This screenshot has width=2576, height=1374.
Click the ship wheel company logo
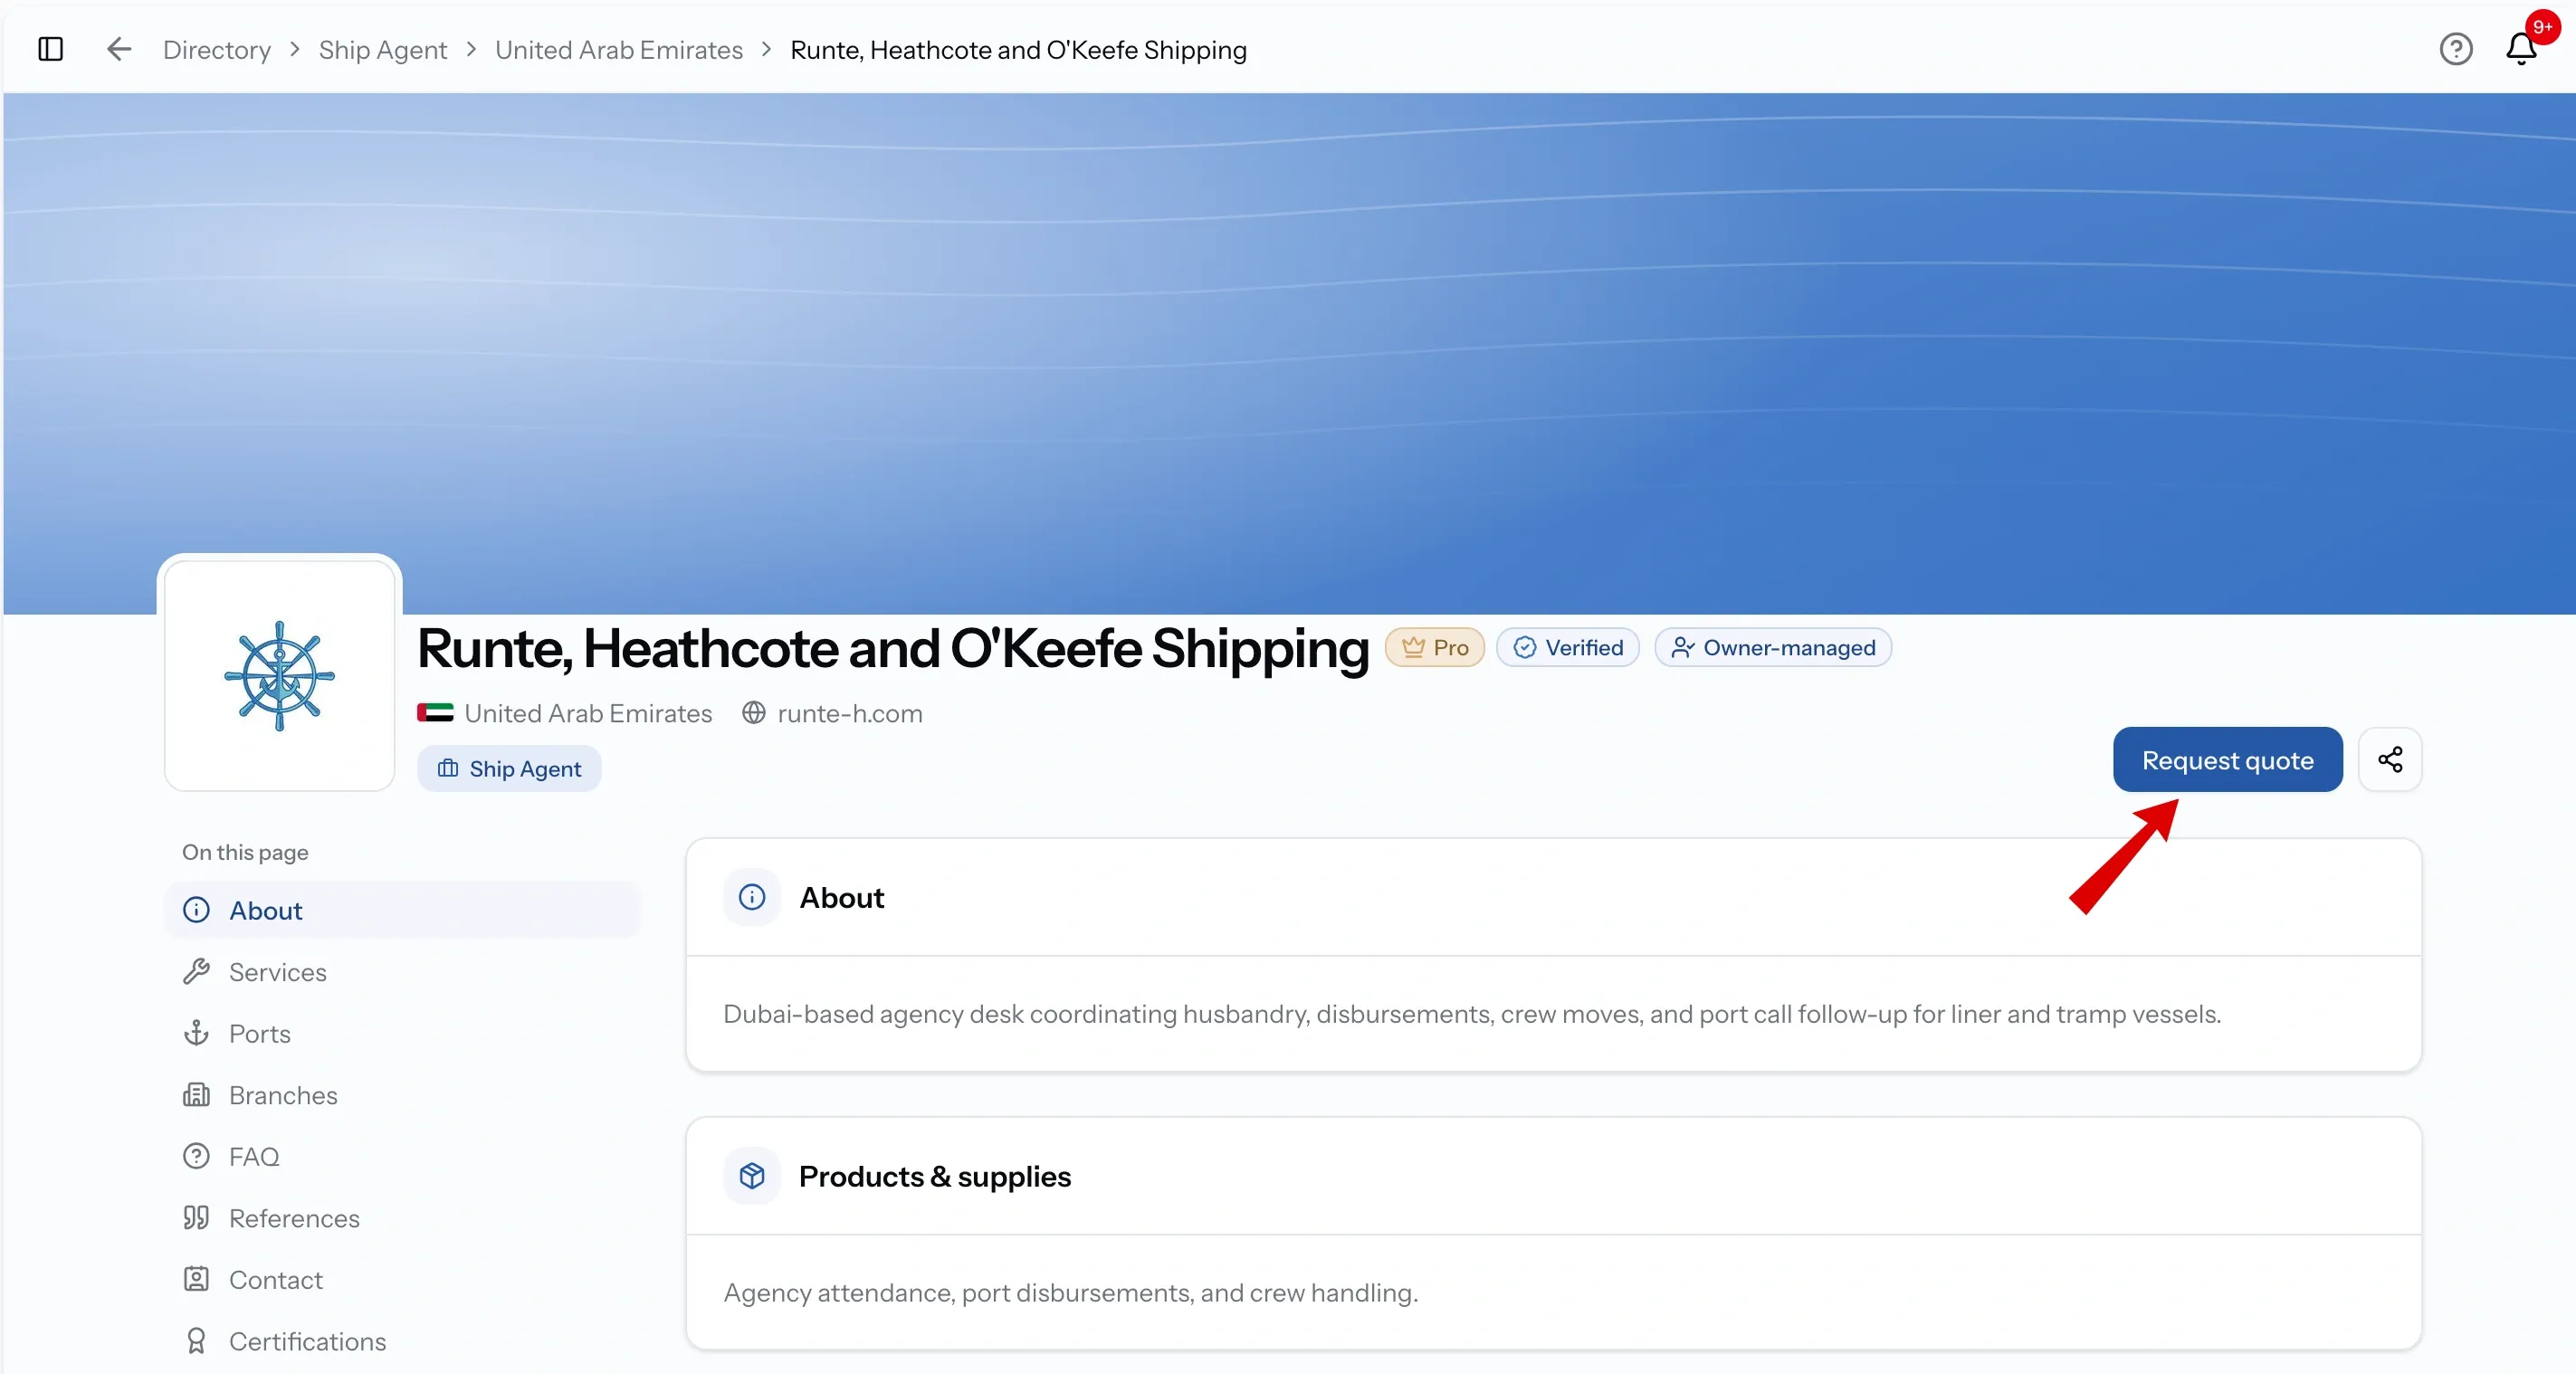point(279,676)
